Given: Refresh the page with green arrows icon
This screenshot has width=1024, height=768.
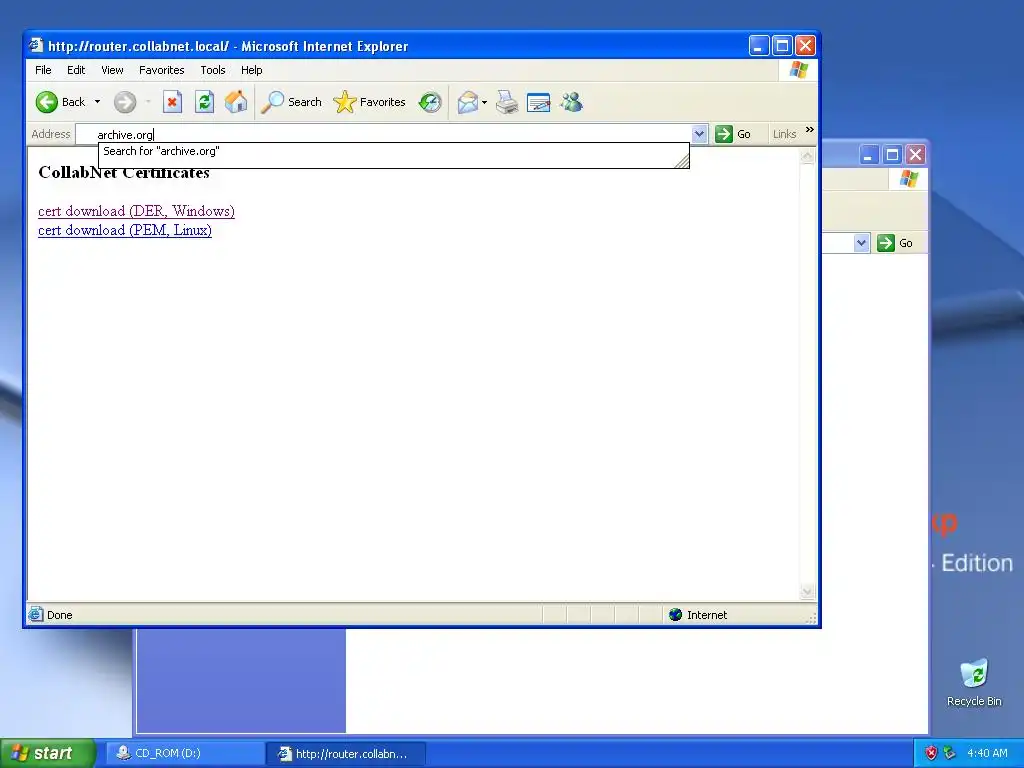Looking at the screenshot, I should tap(204, 102).
